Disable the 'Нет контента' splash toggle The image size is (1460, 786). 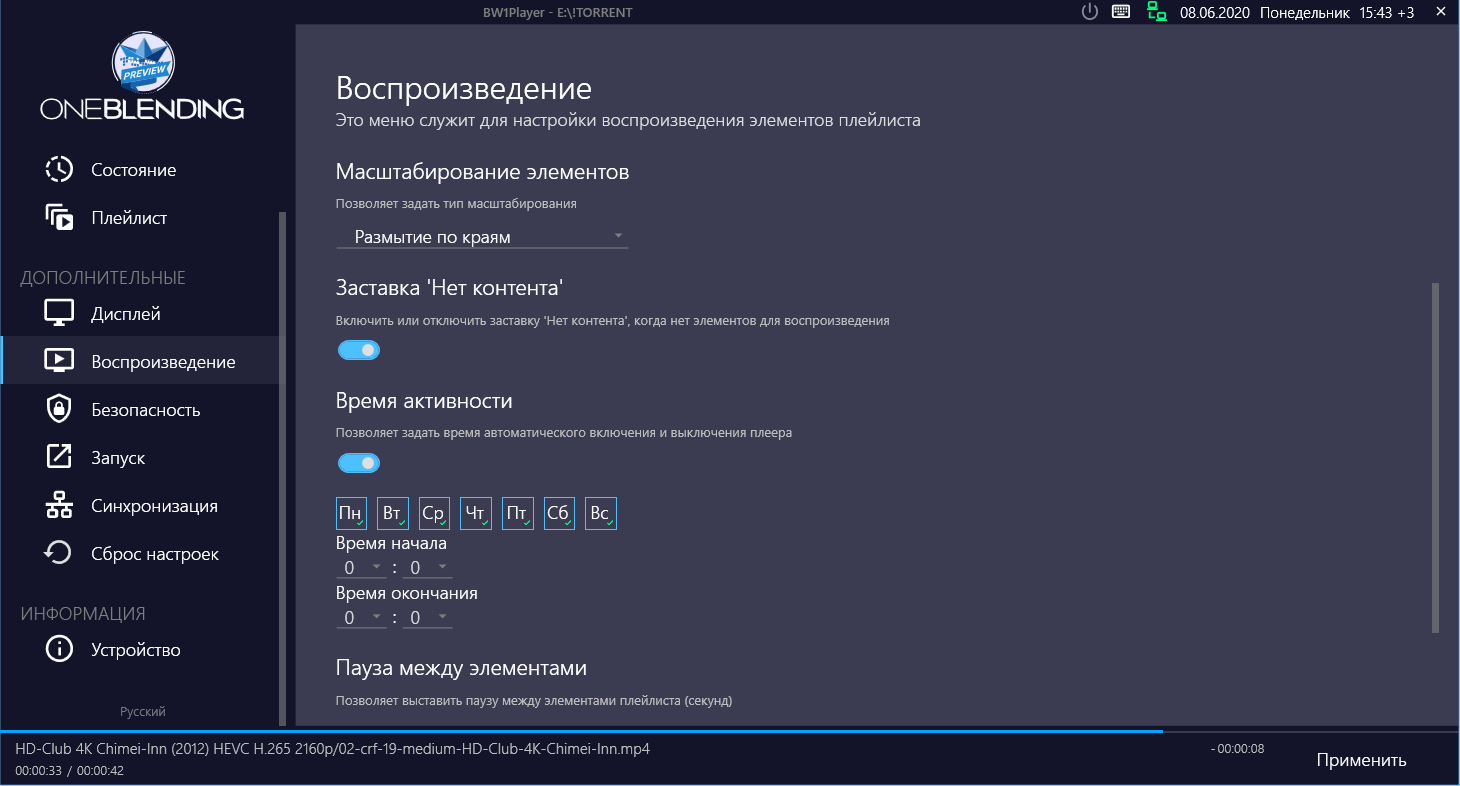coord(359,351)
